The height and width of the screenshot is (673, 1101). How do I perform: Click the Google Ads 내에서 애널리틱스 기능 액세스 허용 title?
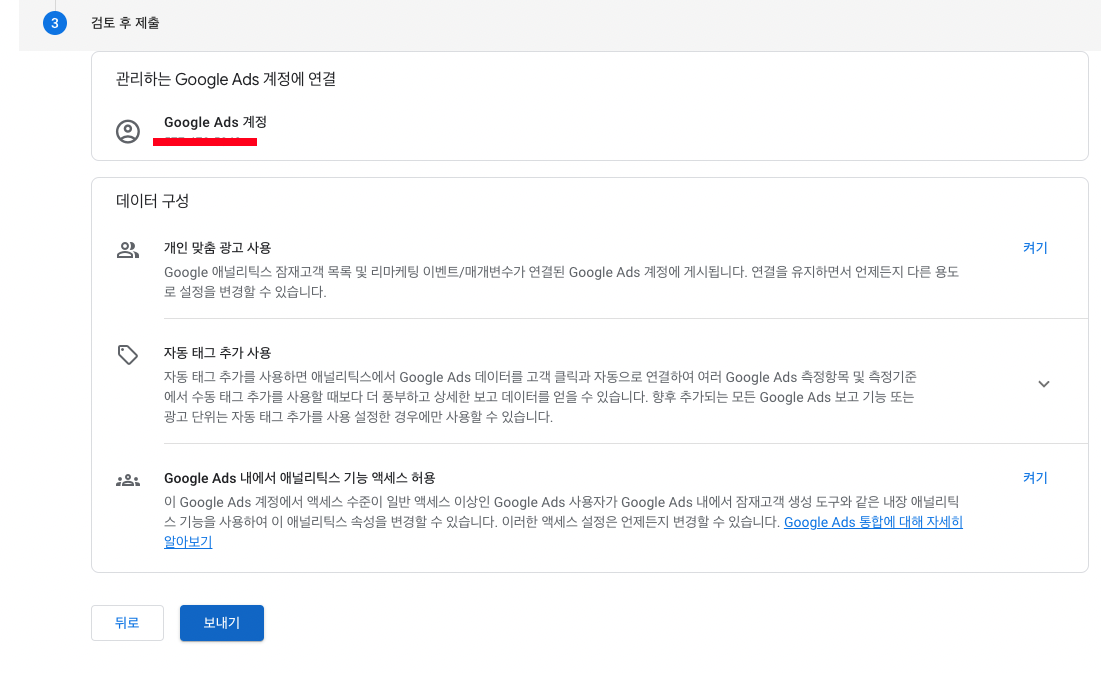coord(300,478)
